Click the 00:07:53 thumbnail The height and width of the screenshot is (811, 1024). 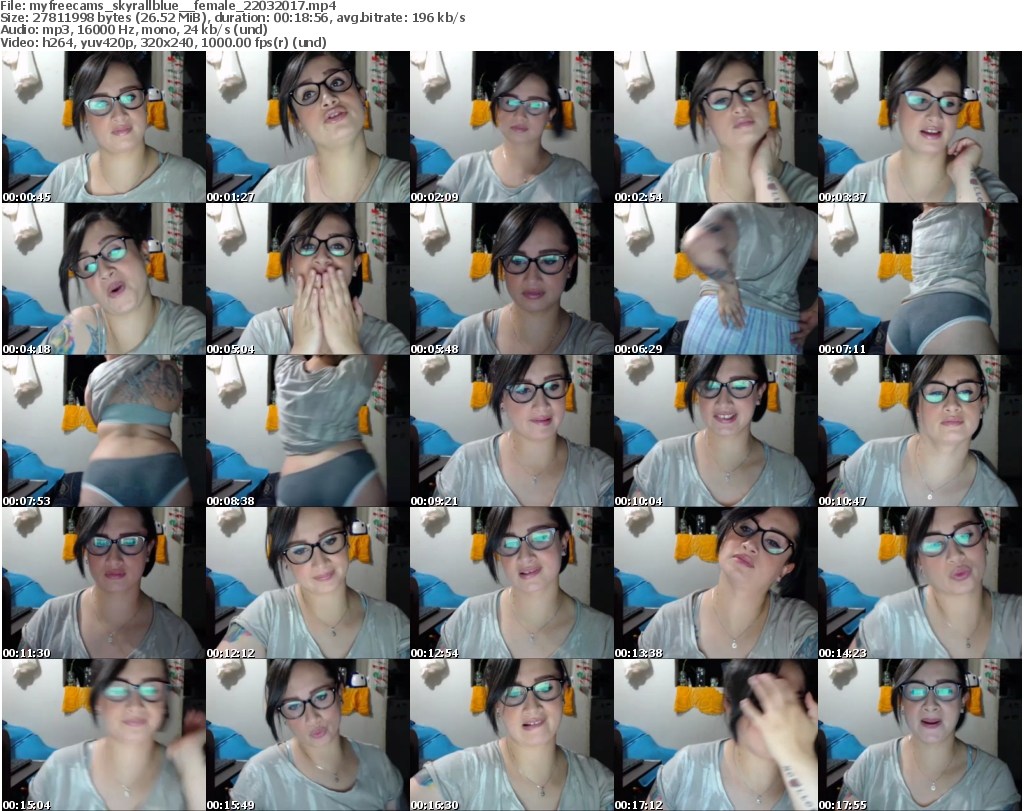[x=104, y=431]
